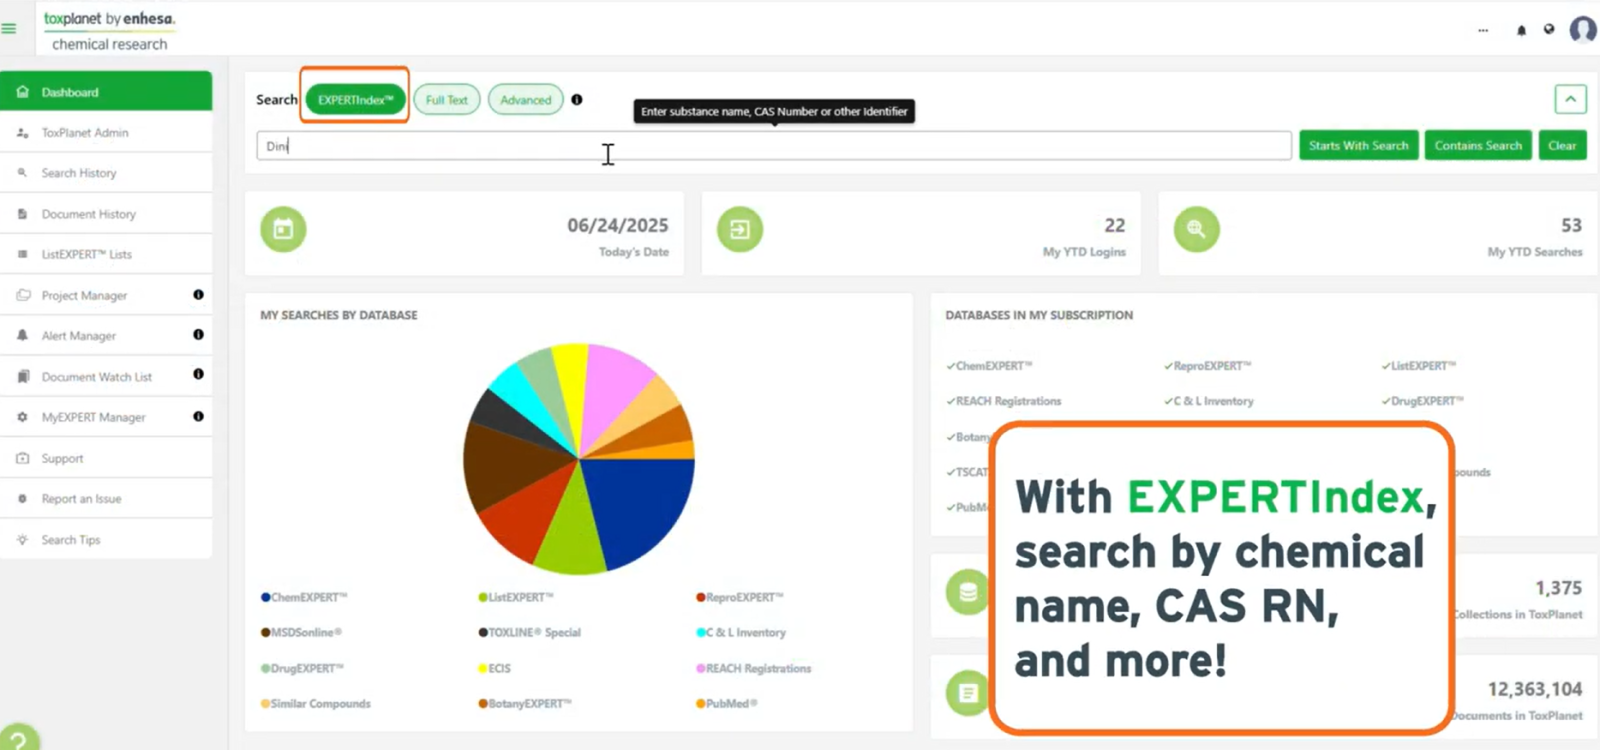Switch to Advanced search mode
1600x750 pixels.
(x=525, y=100)
